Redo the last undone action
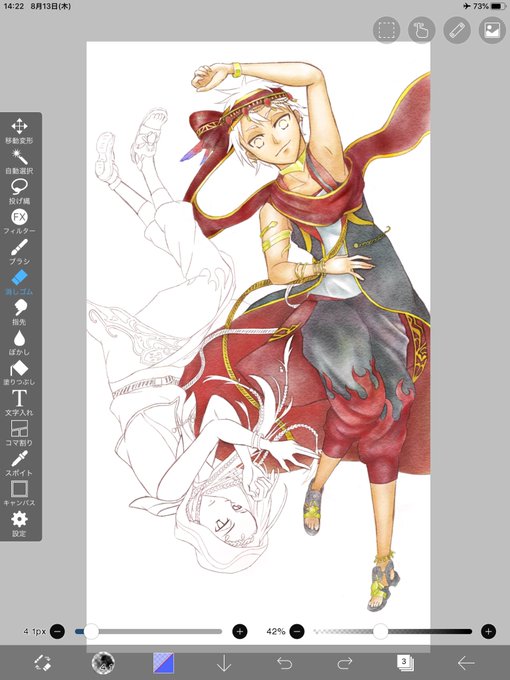 pos(345,663)
